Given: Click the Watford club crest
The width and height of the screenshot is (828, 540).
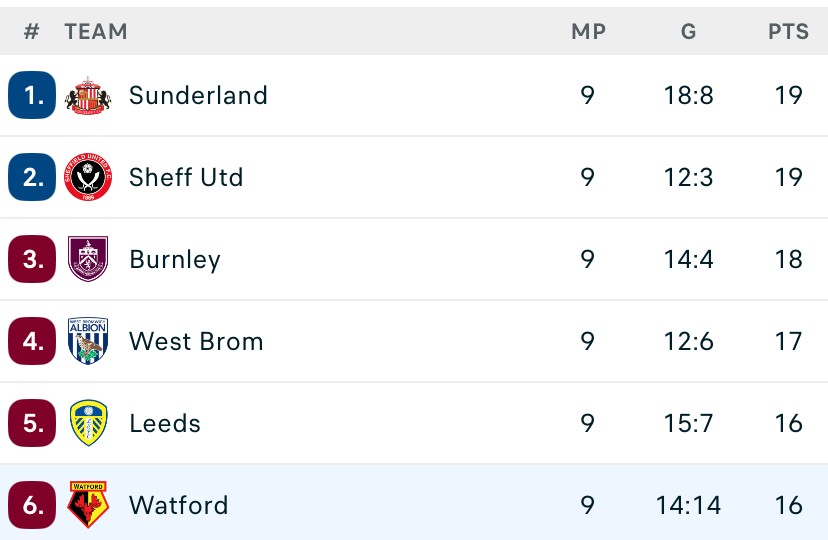Looking at the screenshot, I should (88, 505).
